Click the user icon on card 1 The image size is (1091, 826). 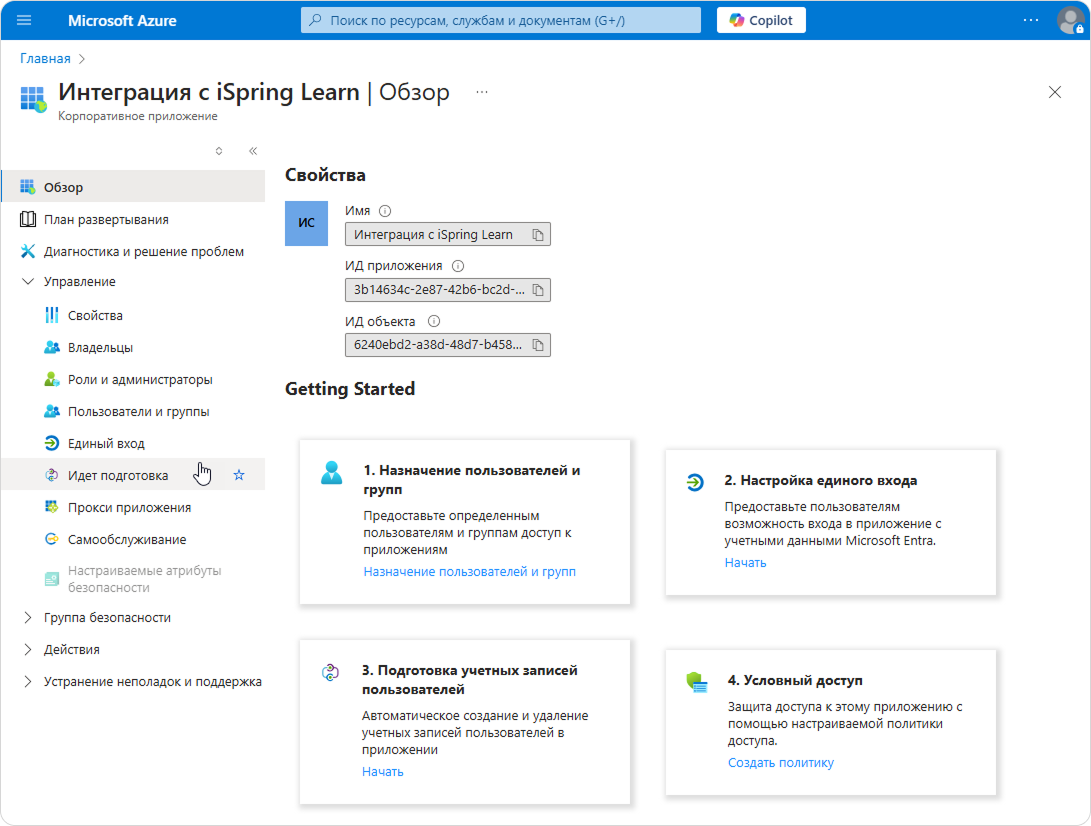pos(331,472)
